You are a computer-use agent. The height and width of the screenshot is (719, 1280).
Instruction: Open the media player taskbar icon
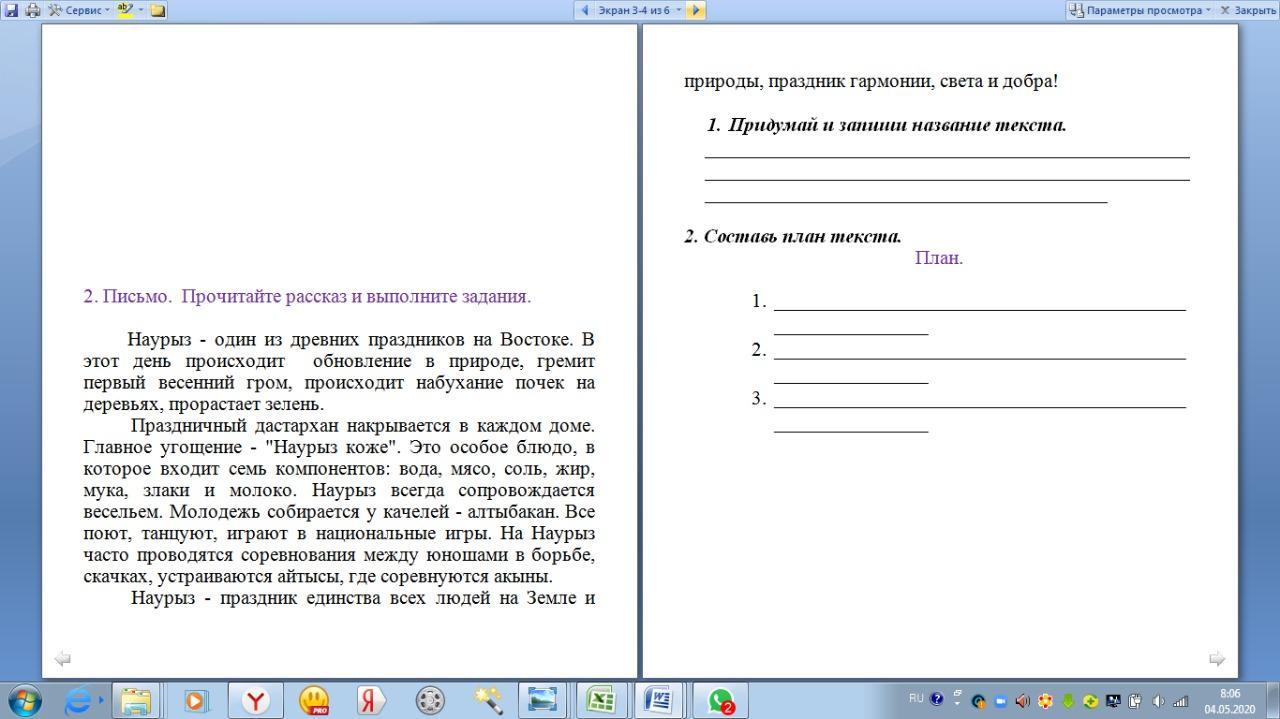(195, 701)
